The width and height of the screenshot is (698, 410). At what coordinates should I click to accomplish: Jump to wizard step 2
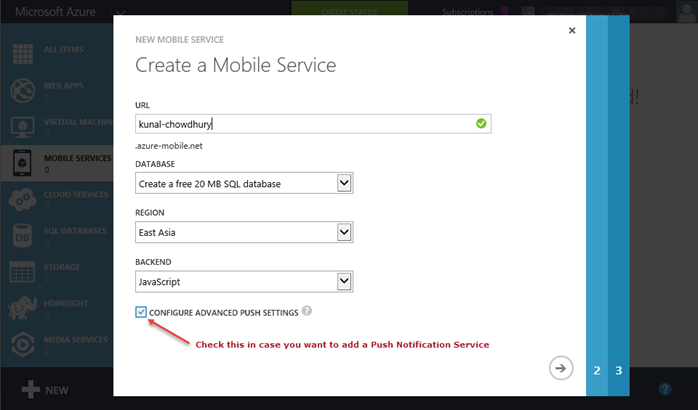point(597,370)
